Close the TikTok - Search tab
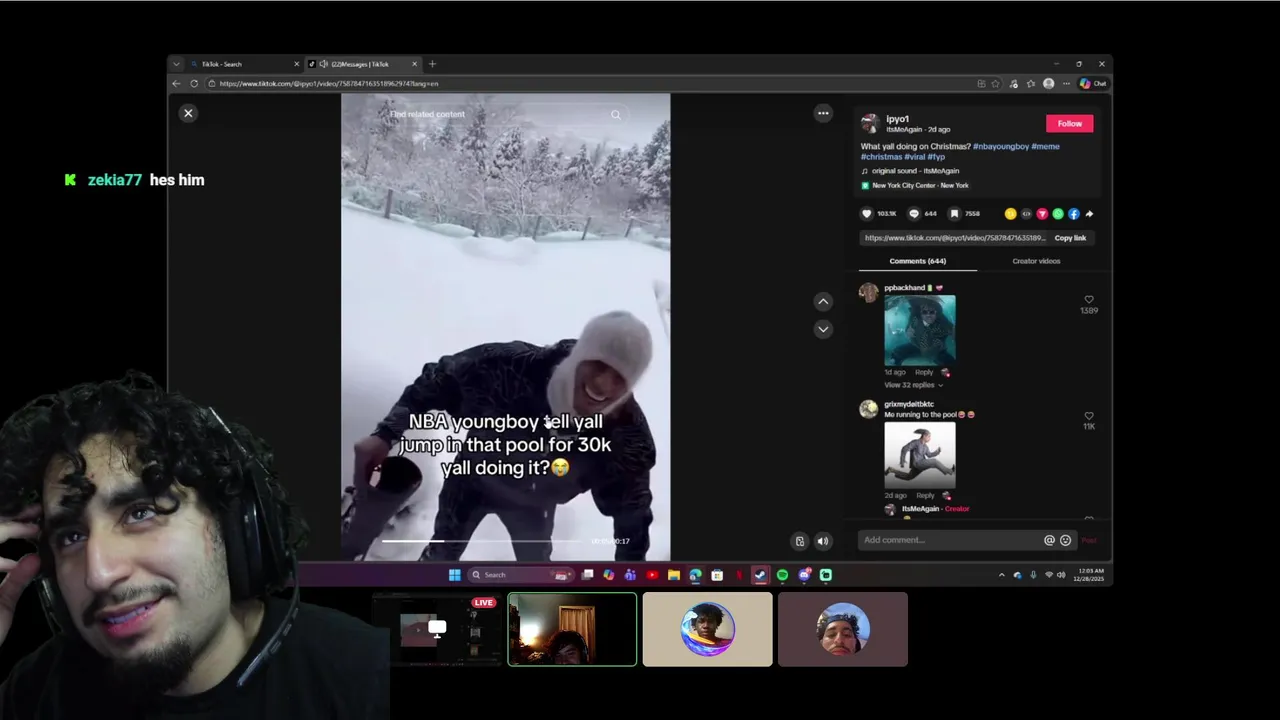Image resolution: width=1280 pixels, height=720 pixels. click(x=296, y=64)
